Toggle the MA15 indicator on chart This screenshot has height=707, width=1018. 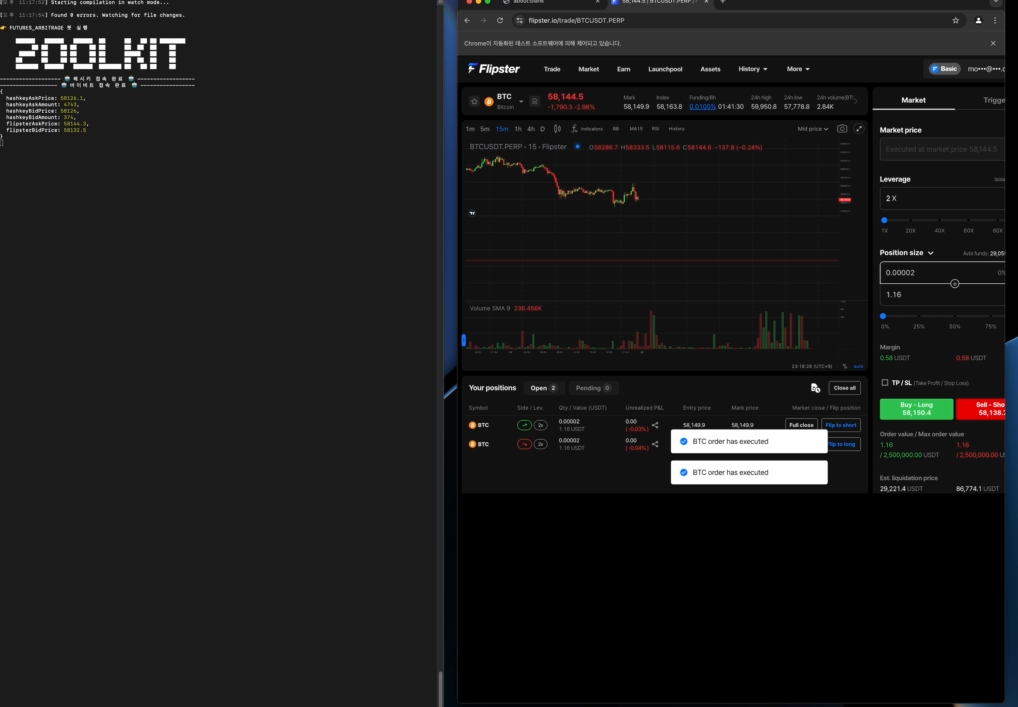(636, 129)
